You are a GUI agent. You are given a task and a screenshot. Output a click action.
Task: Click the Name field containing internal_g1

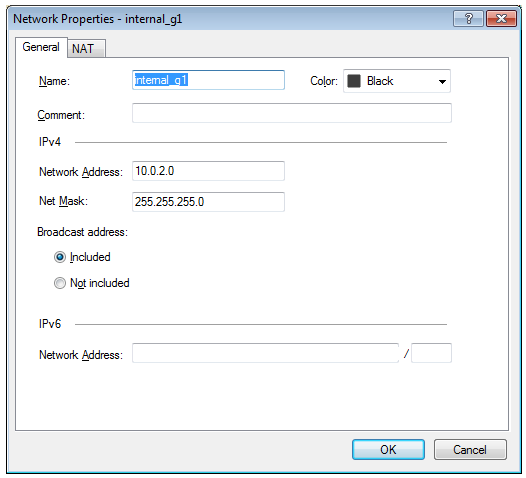[208, 80]
